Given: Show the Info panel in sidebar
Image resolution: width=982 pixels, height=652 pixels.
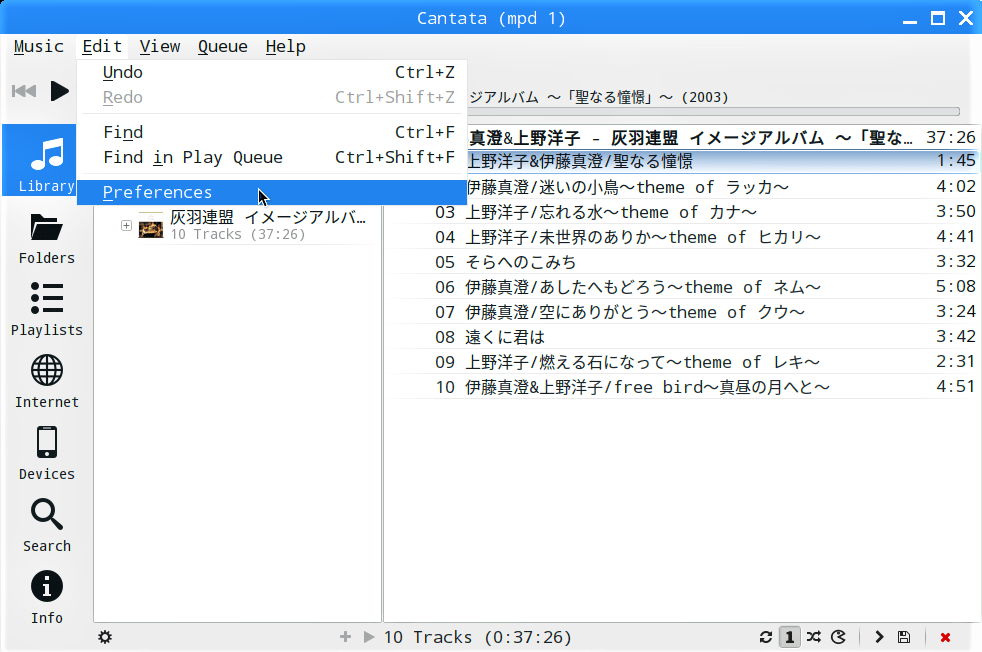Looking at the screenshot, I should (47, 599).
